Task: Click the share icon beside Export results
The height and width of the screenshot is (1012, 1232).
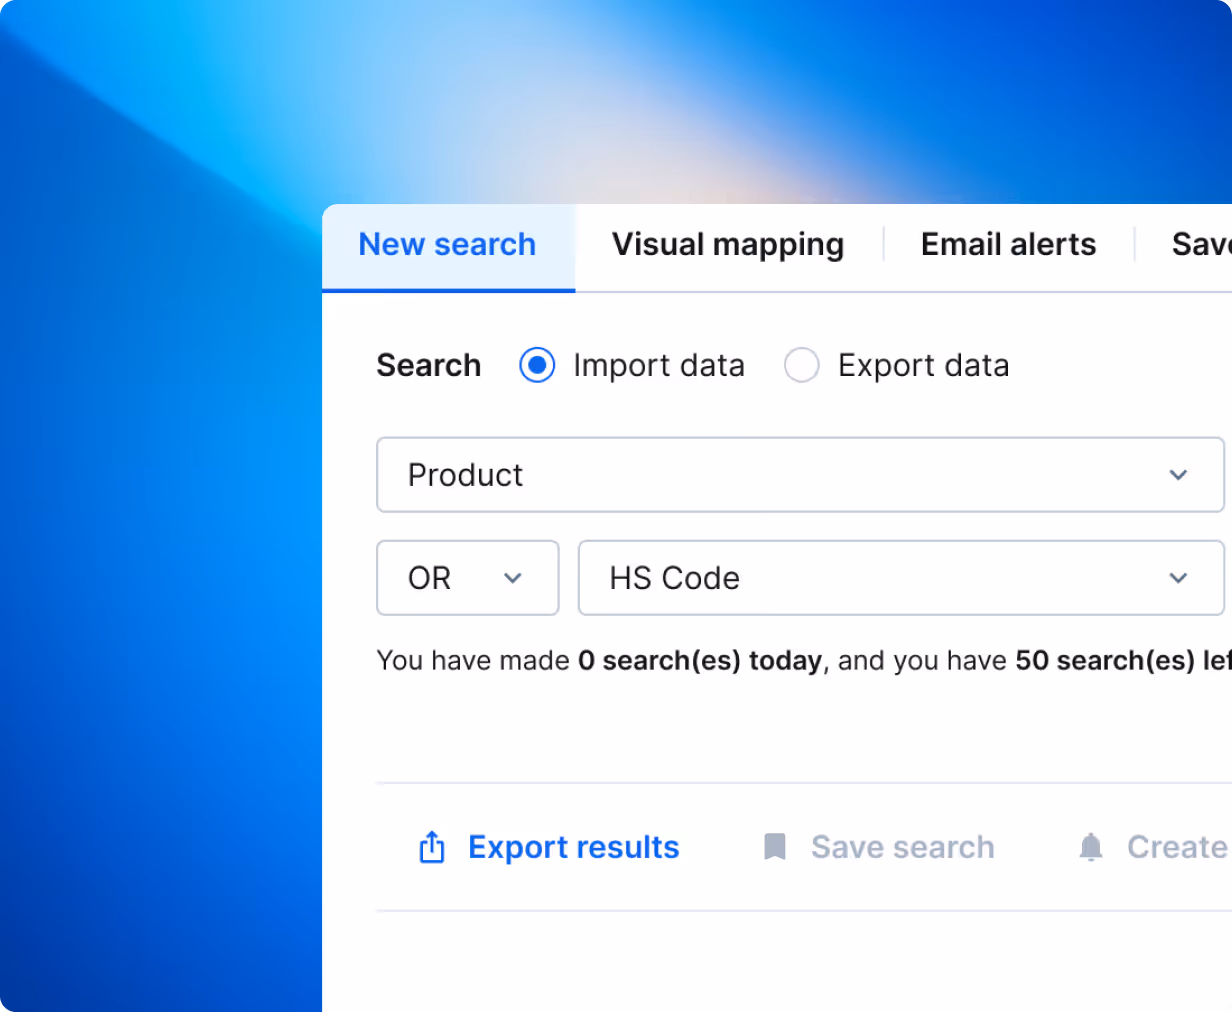Action: [x=431, y=847]
